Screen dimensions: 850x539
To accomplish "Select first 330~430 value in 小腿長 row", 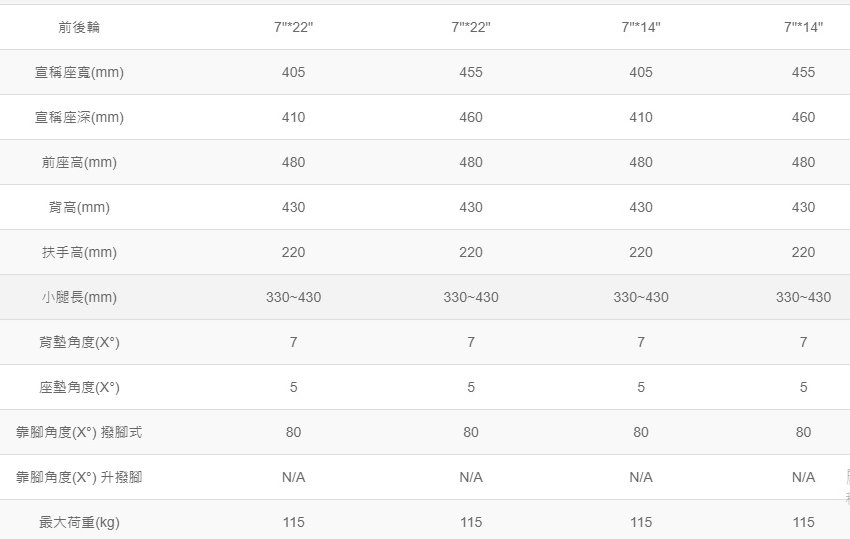I will (x=293, y=297).
